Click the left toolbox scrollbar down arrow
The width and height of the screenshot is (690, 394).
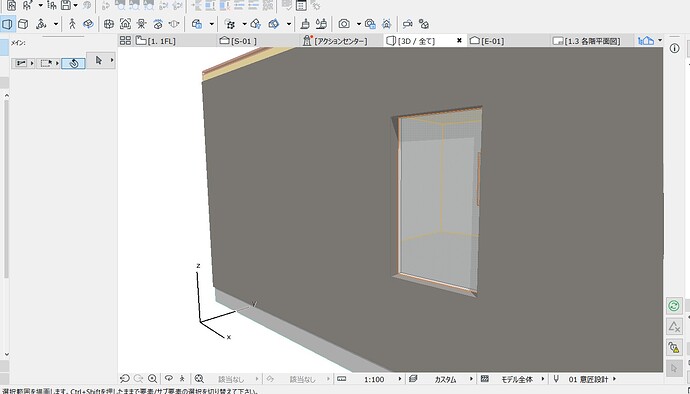[6, 353]
